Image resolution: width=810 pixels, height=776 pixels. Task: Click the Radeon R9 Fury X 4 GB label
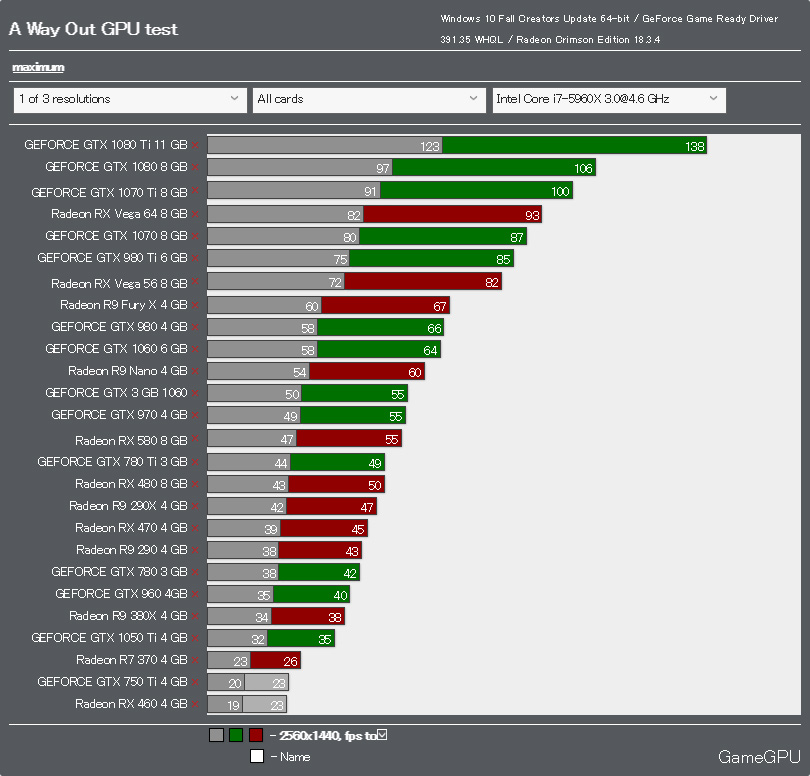tap(123, 305)
